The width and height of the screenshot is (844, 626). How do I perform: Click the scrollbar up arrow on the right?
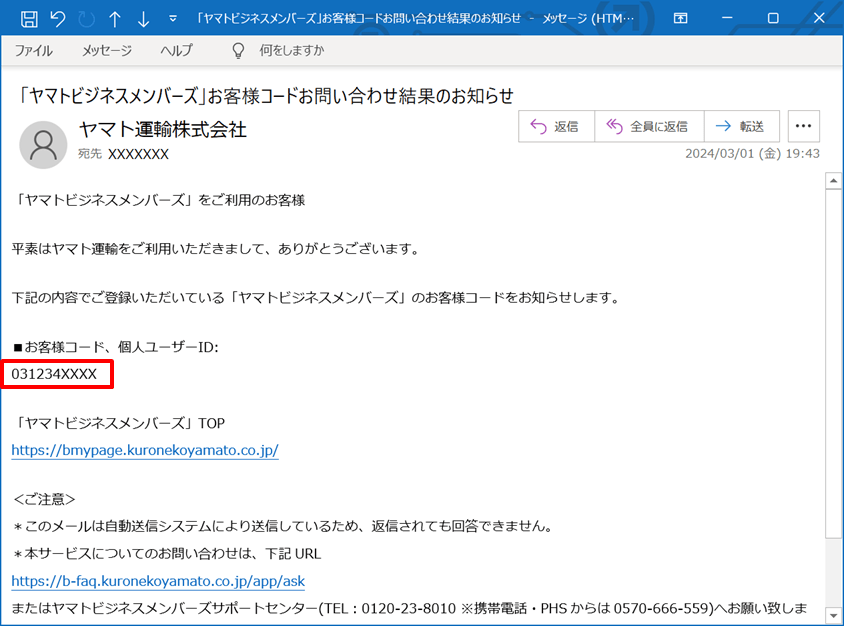(x=833, y=181)
